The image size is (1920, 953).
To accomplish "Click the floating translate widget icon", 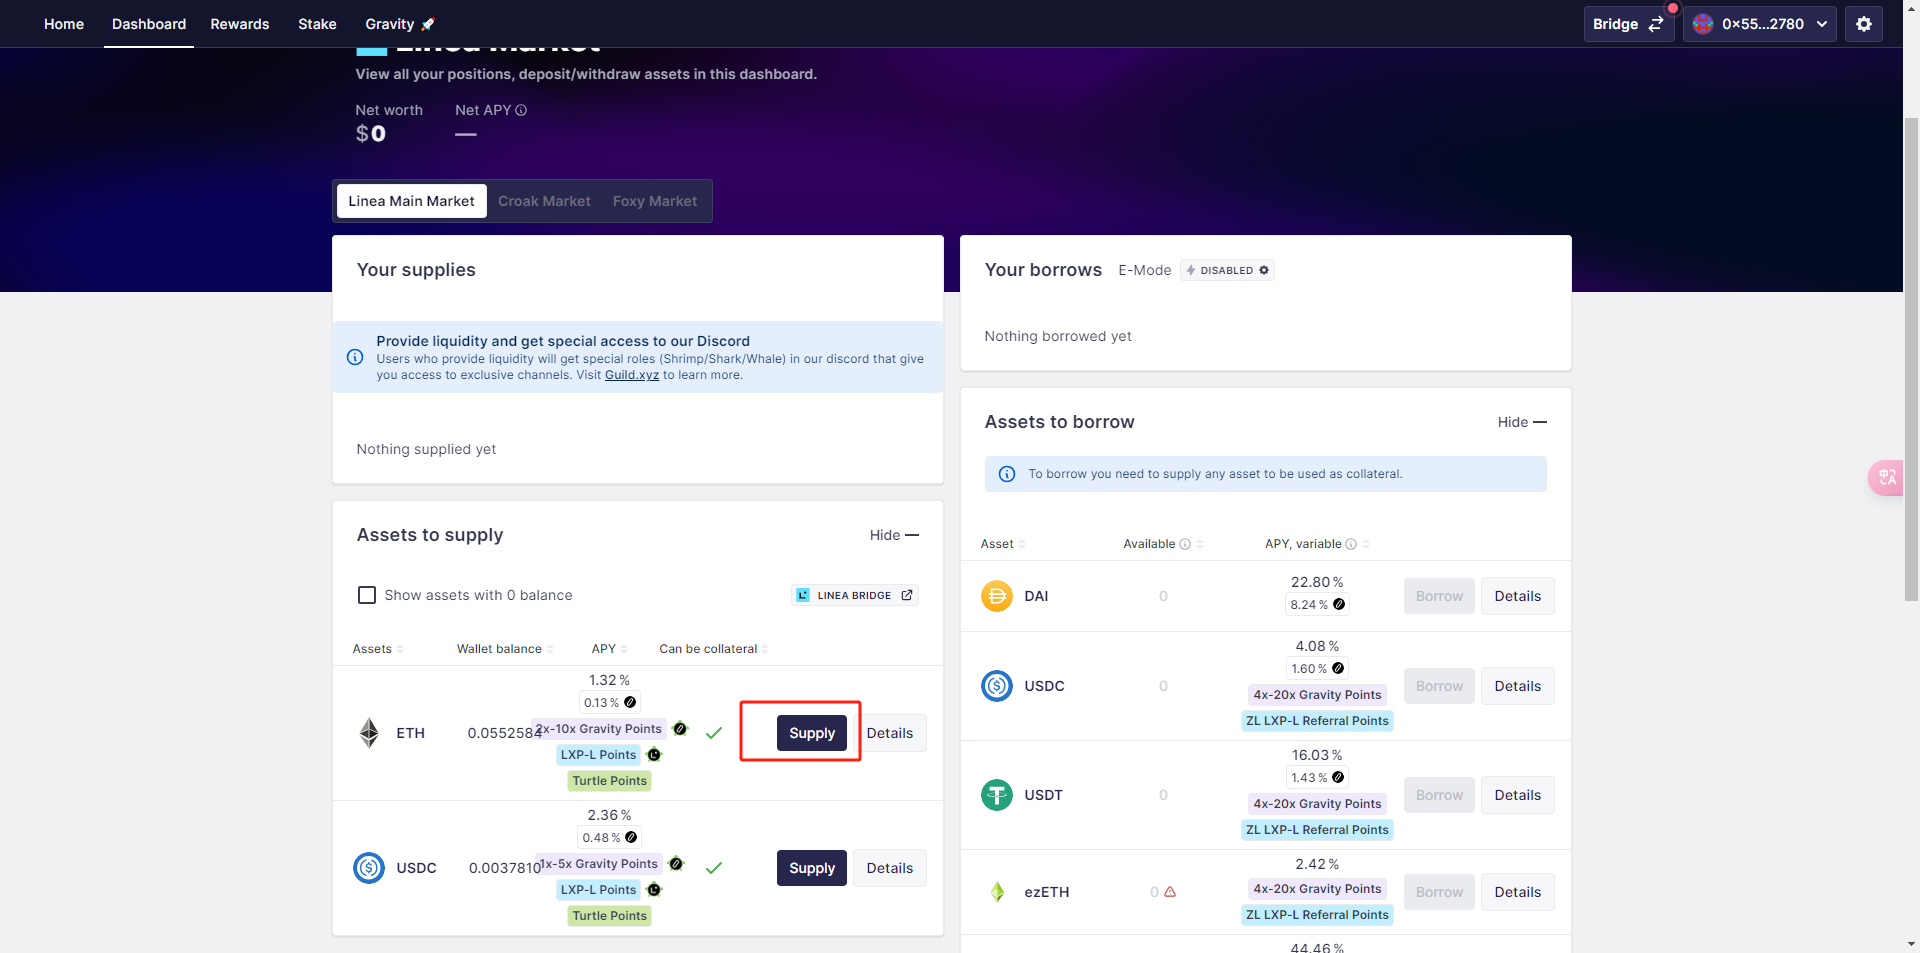I will click(1888, 477).
